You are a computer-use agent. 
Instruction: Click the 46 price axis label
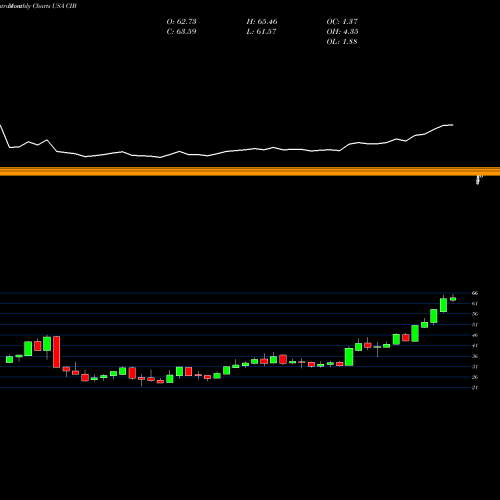coord(475,335)
